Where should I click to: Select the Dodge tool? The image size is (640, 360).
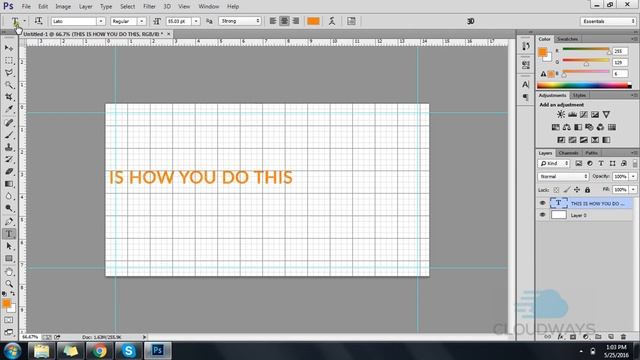click(x=9, y=208)
